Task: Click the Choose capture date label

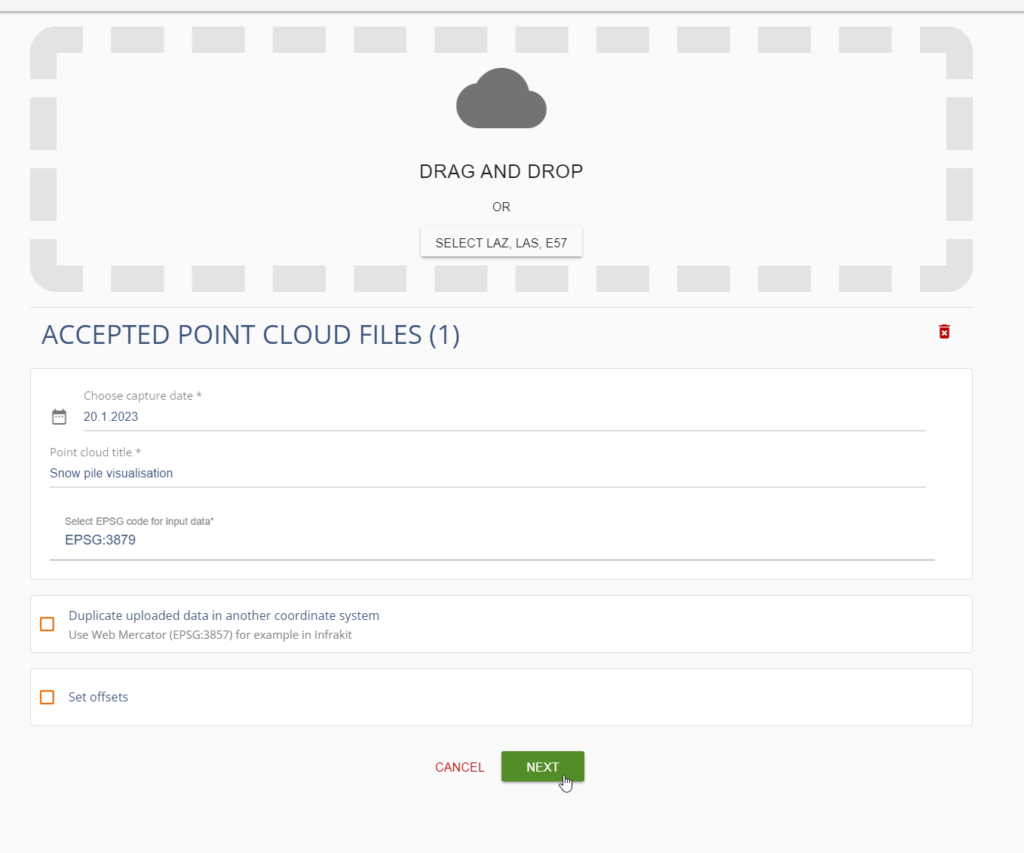Action: tap(142, 396)
